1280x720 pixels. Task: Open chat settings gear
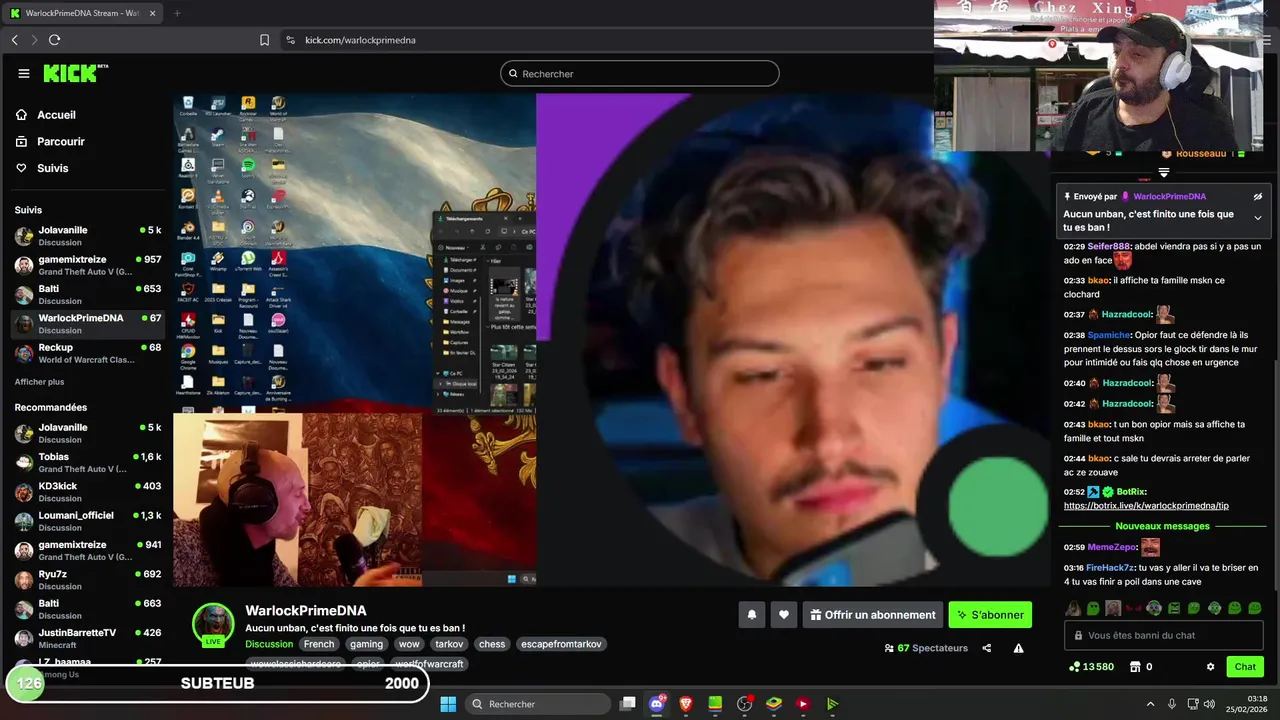tap(1210, 667)
